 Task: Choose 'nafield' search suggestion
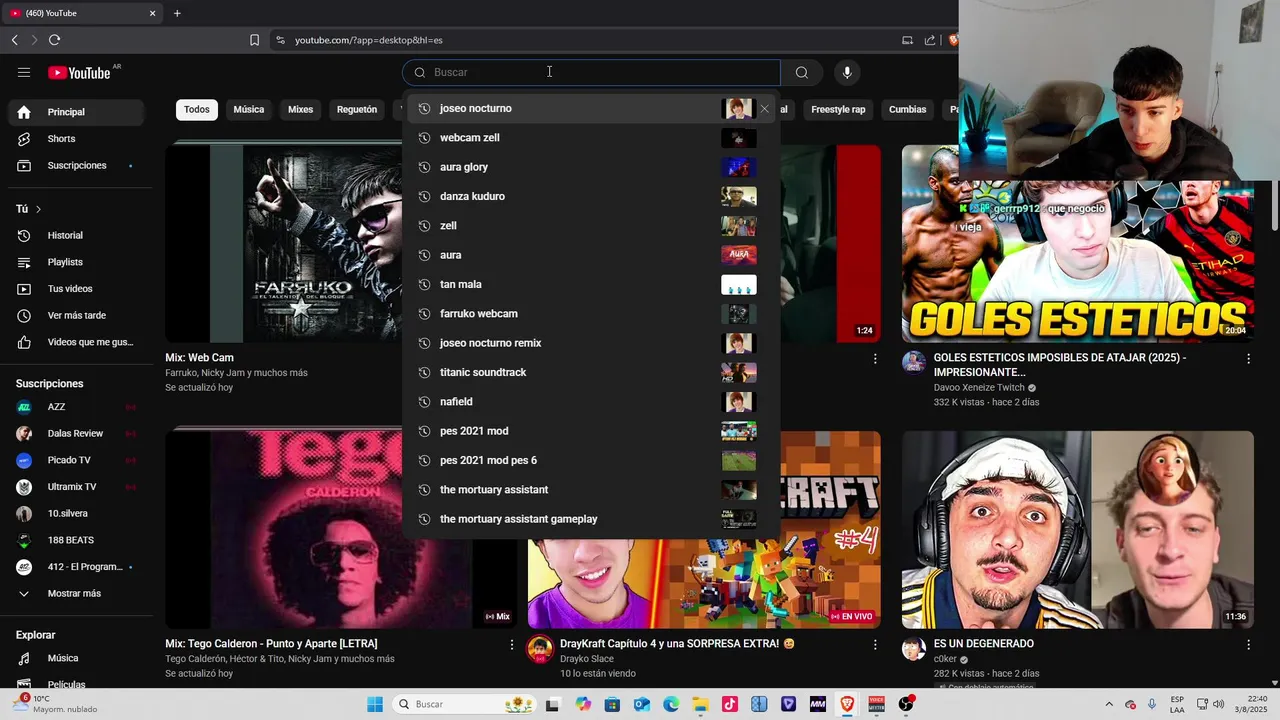pos(591,402)
